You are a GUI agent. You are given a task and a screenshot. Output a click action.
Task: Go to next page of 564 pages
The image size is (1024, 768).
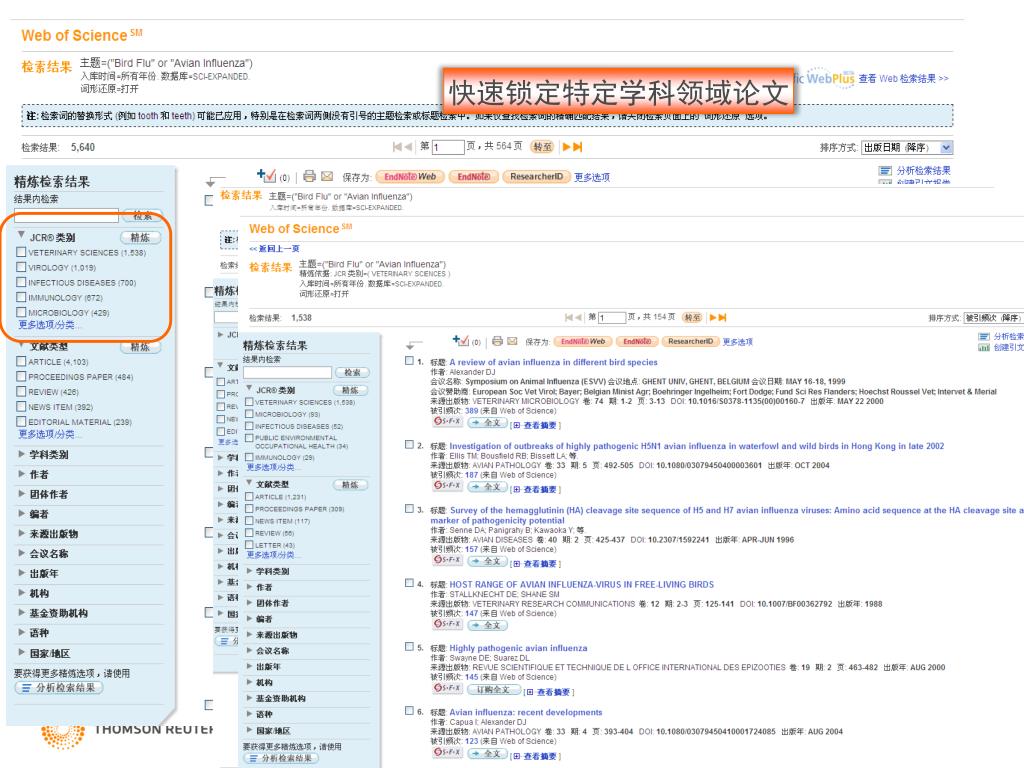click(566, 147)
